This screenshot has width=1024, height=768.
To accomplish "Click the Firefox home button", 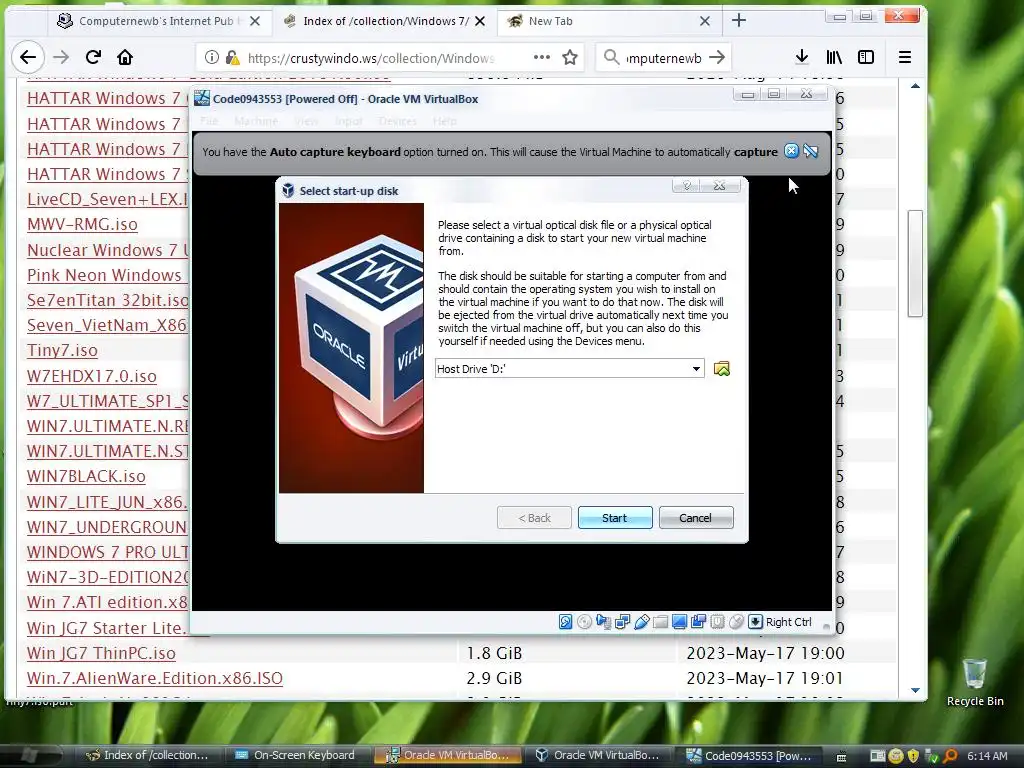I will click(125, 57).
